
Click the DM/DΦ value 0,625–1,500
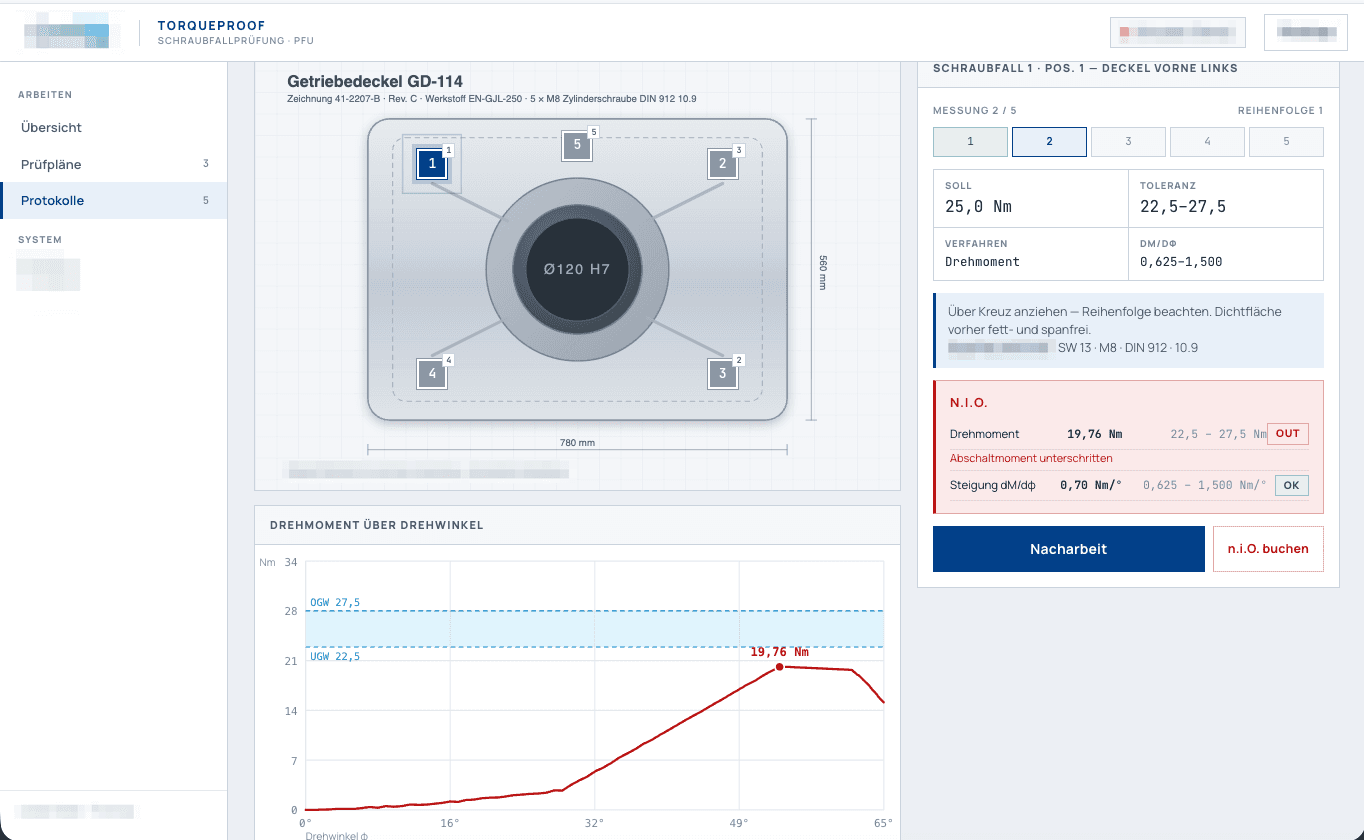1181,262
